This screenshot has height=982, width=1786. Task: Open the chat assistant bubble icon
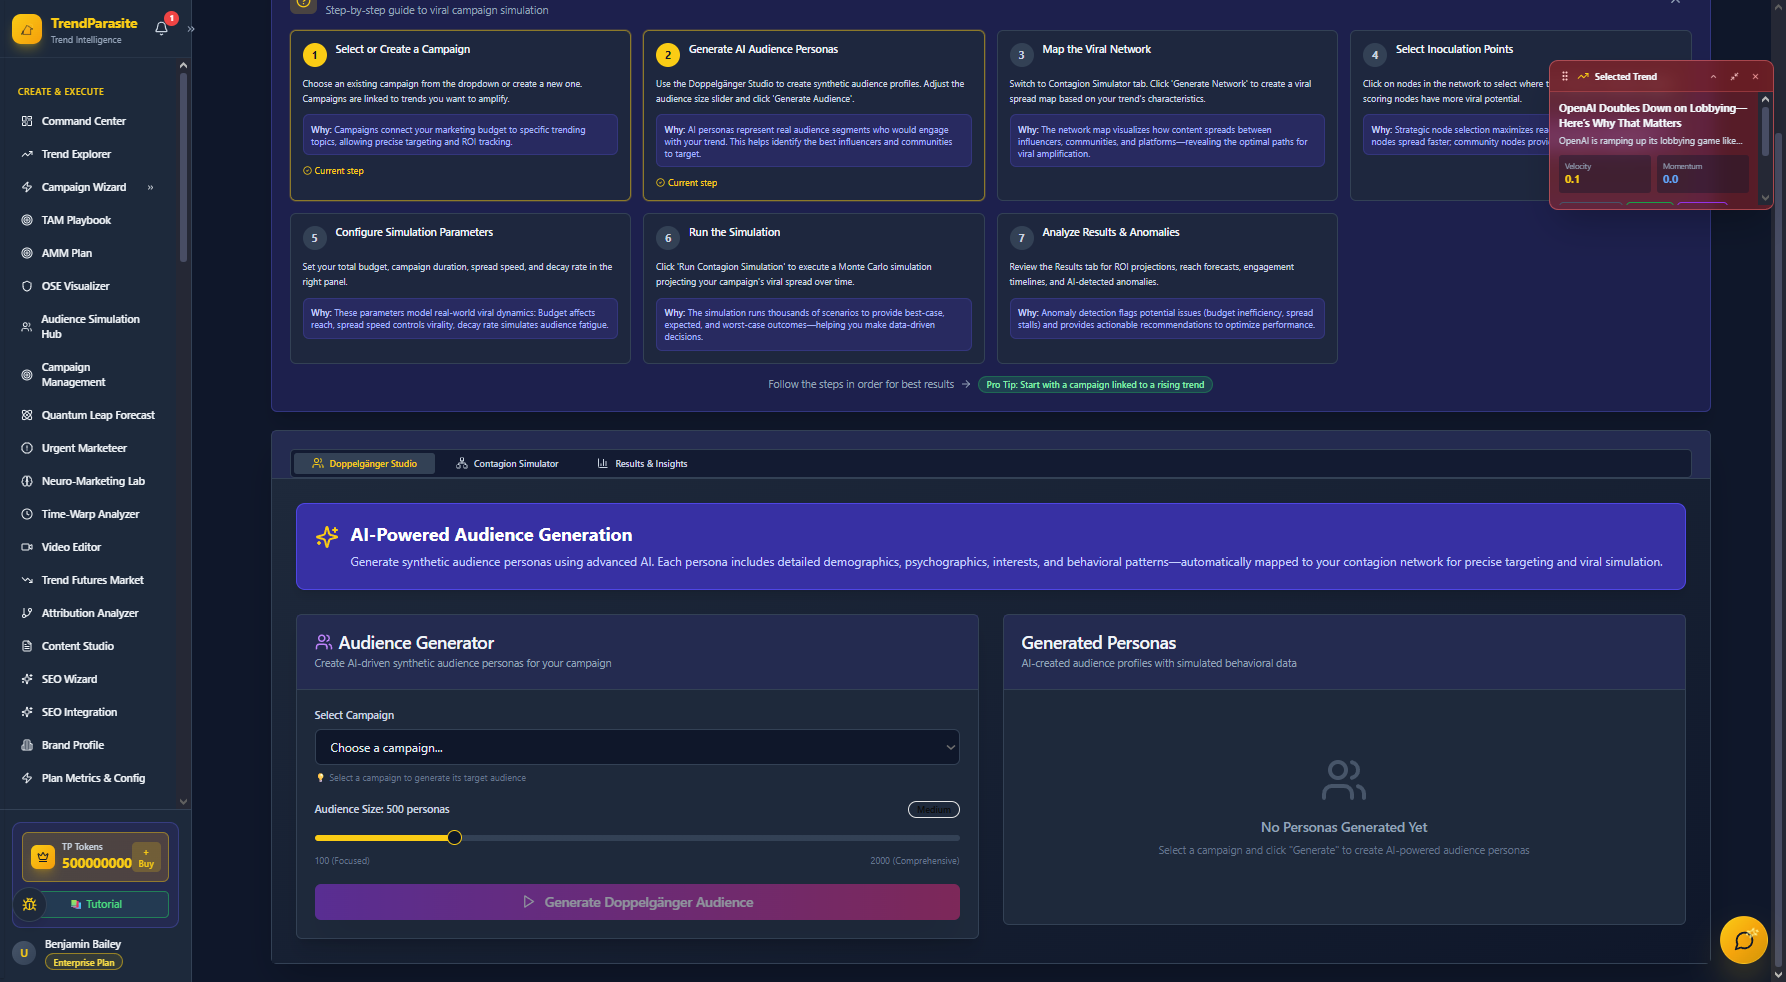(1744, 940)
